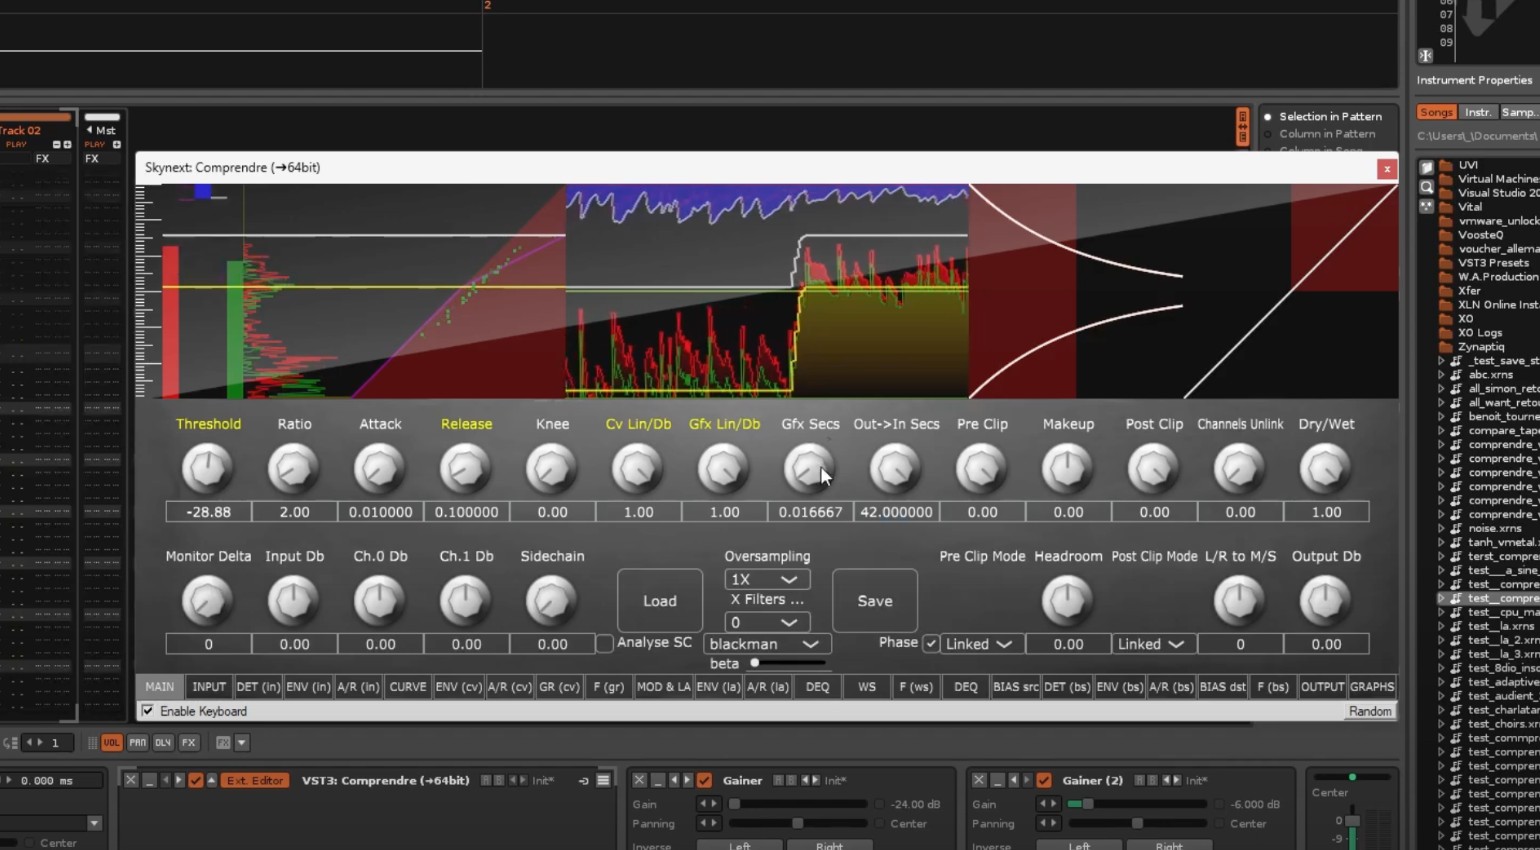Image resolution: width=1540 pixels, height=850 pixels.
Task: Click the beta slider handle
Action: coord(755,663)
